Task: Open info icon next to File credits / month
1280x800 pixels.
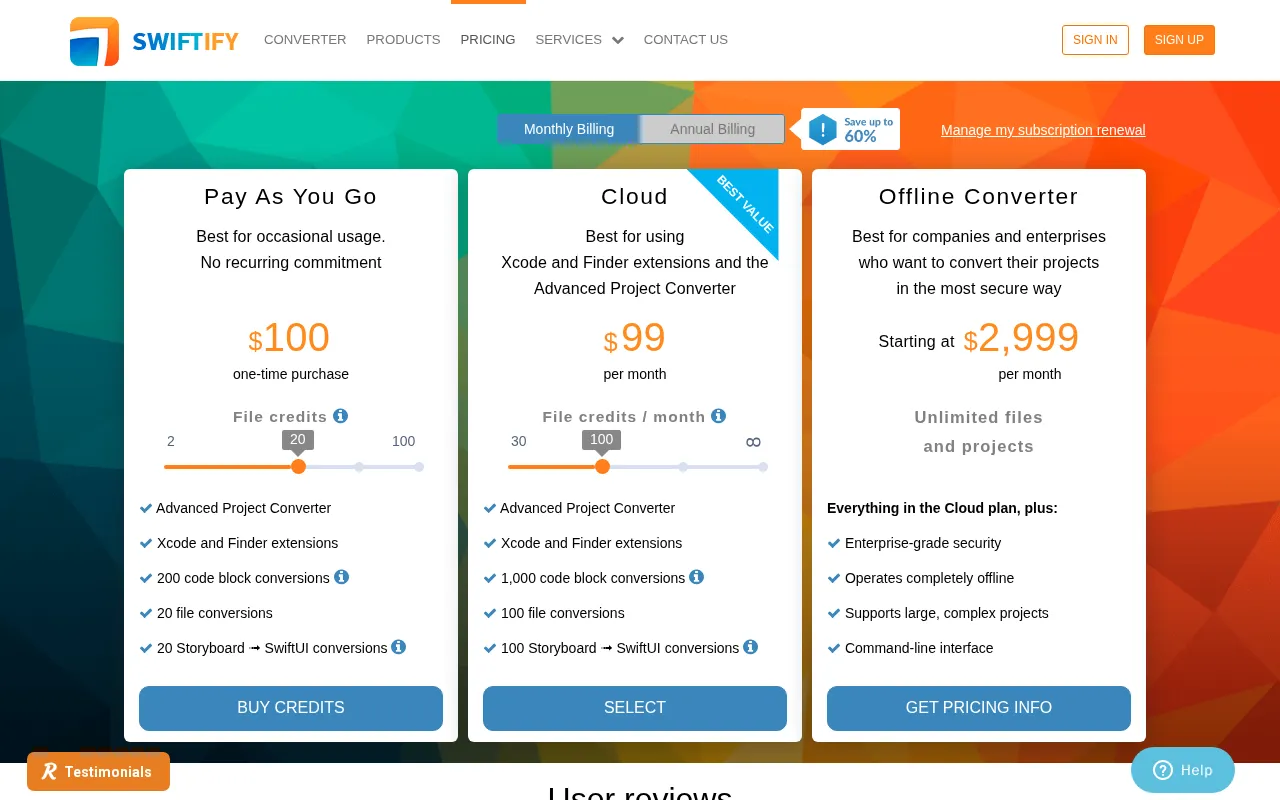Action: pos(718,416)
